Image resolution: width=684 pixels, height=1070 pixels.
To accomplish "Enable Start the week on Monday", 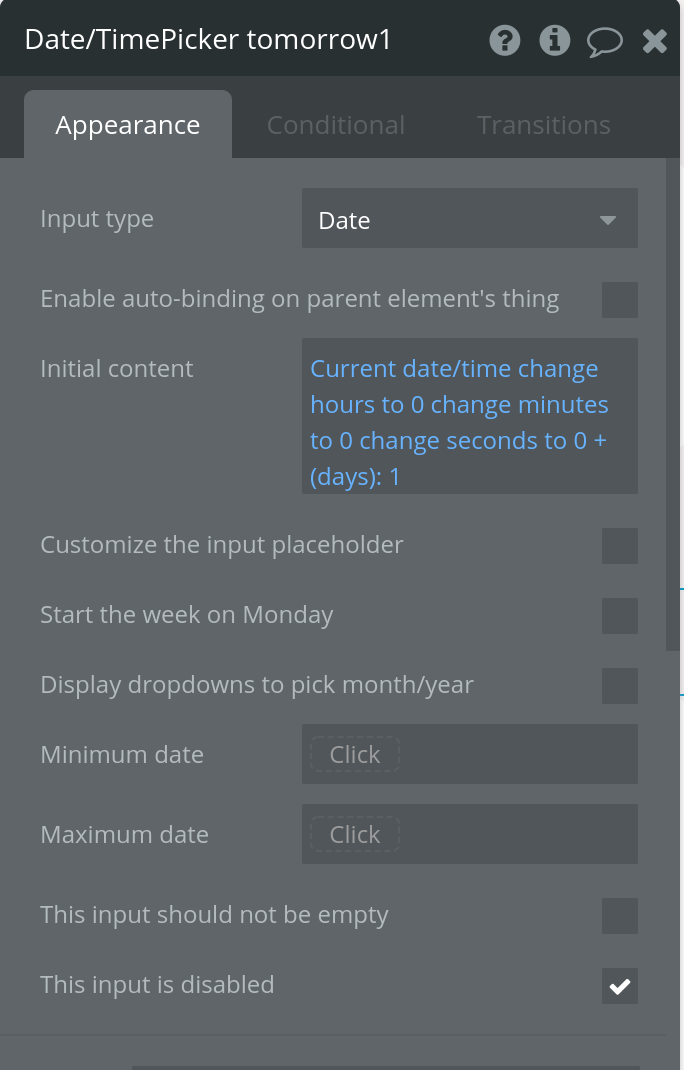I will pyautogui.click(x=620, y=616).
